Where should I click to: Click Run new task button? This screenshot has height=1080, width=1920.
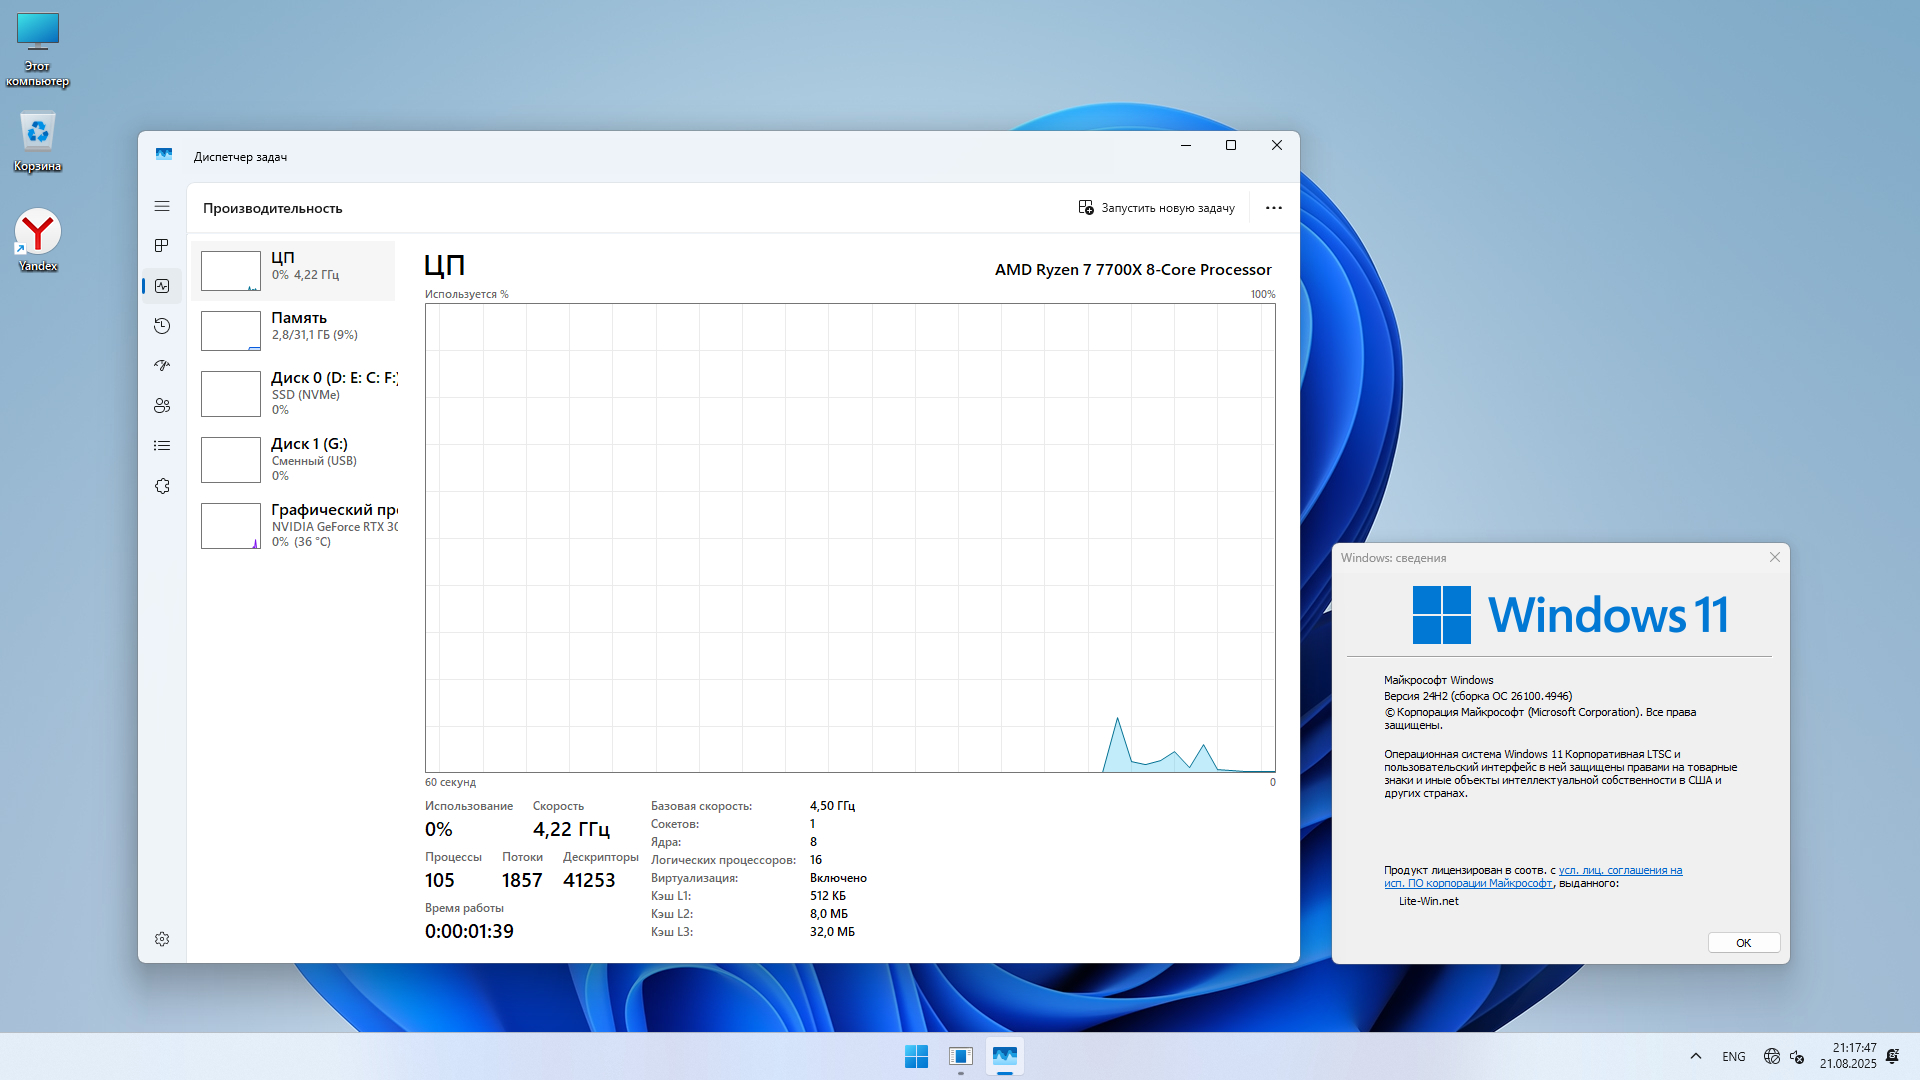(1156, 208)
